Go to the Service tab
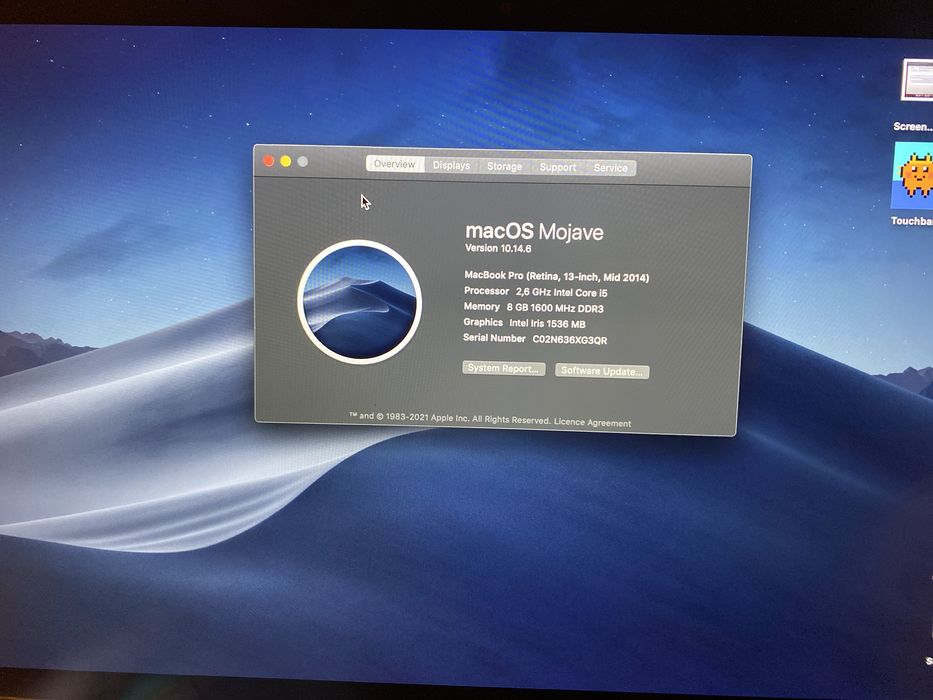The width and height of the screenshot is (933, 700). 610,168
